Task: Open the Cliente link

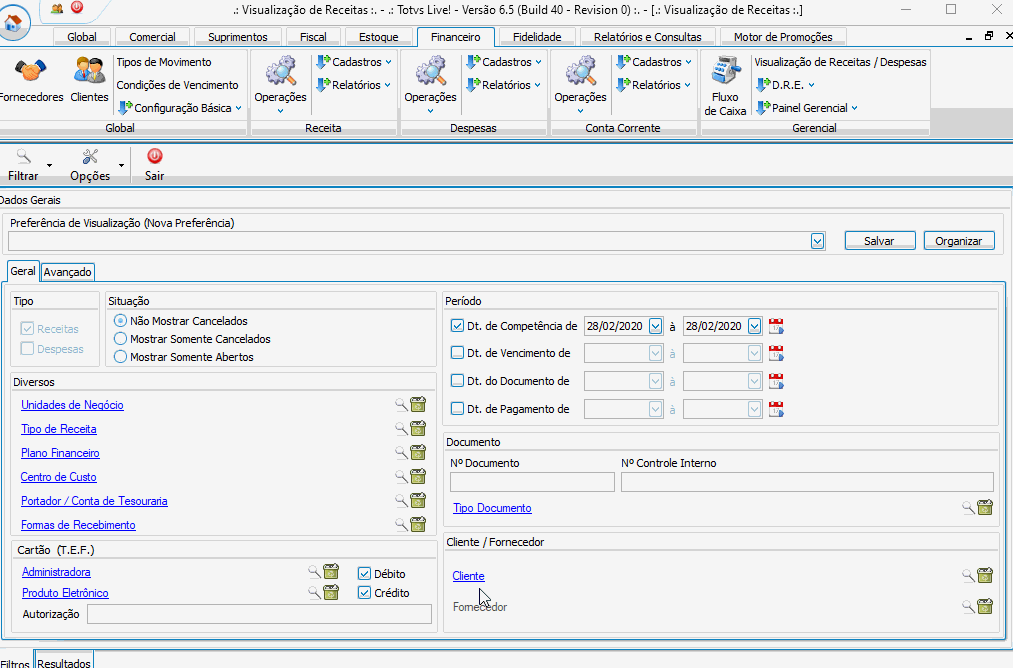Action: pos(468,576)
